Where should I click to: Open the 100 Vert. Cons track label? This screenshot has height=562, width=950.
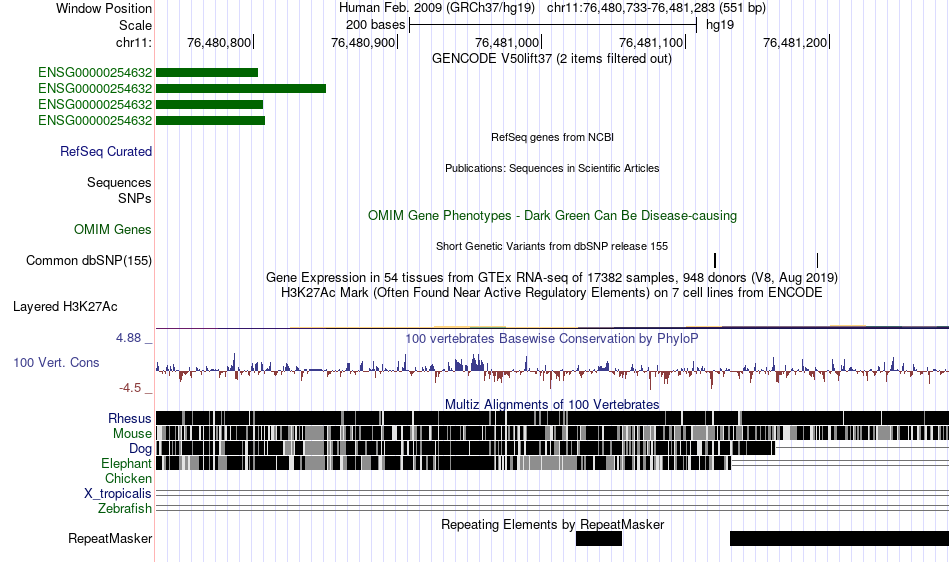56,363
